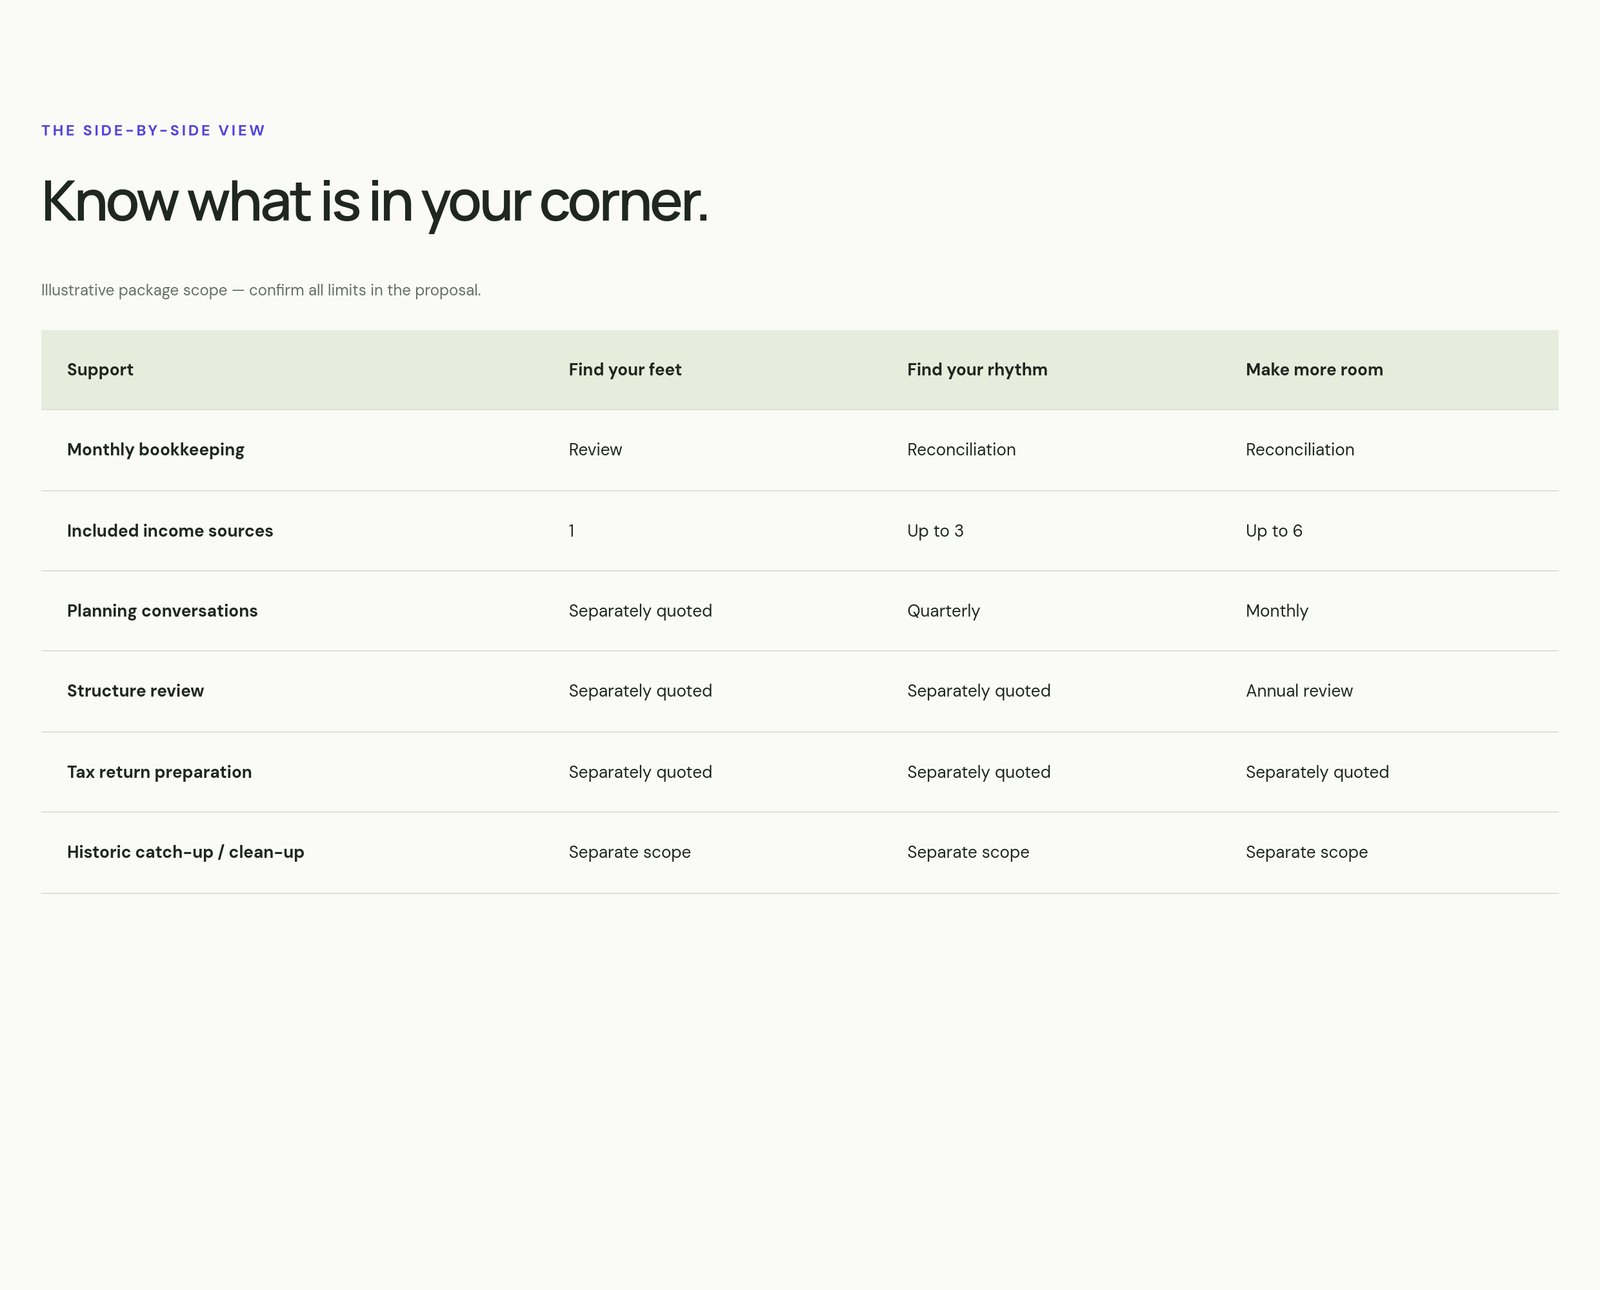
Task: Click Tax return 'Separately quoted' under Make more room
Action: (x=1317, y=772)
